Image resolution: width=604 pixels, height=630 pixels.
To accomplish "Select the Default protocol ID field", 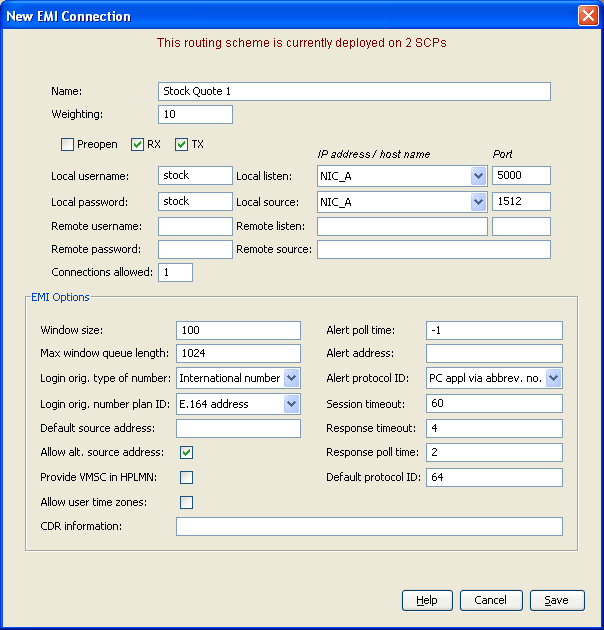I will (494, 477).
